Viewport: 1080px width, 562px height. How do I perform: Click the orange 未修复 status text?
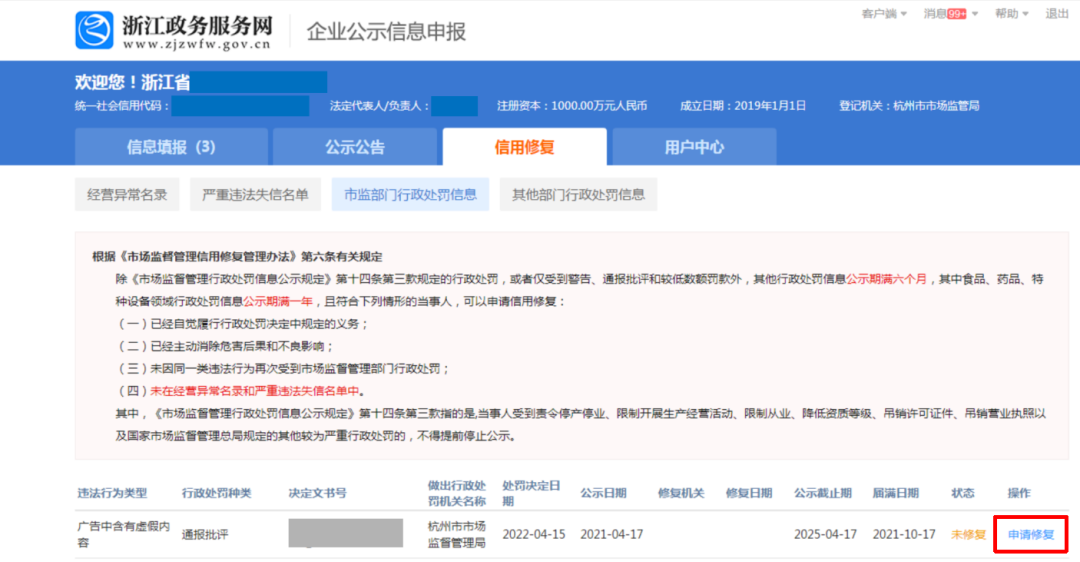968,535
